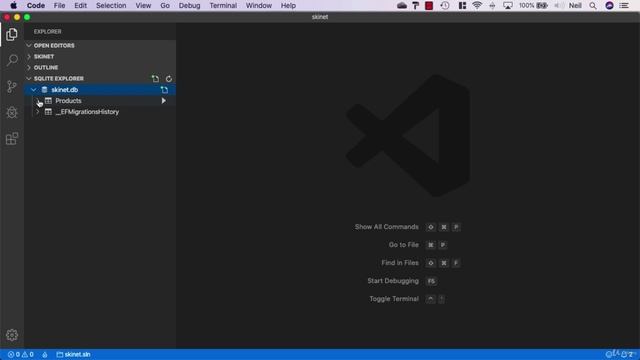Open the Code application menu
640x360 pixels.
tap(36, 6)
